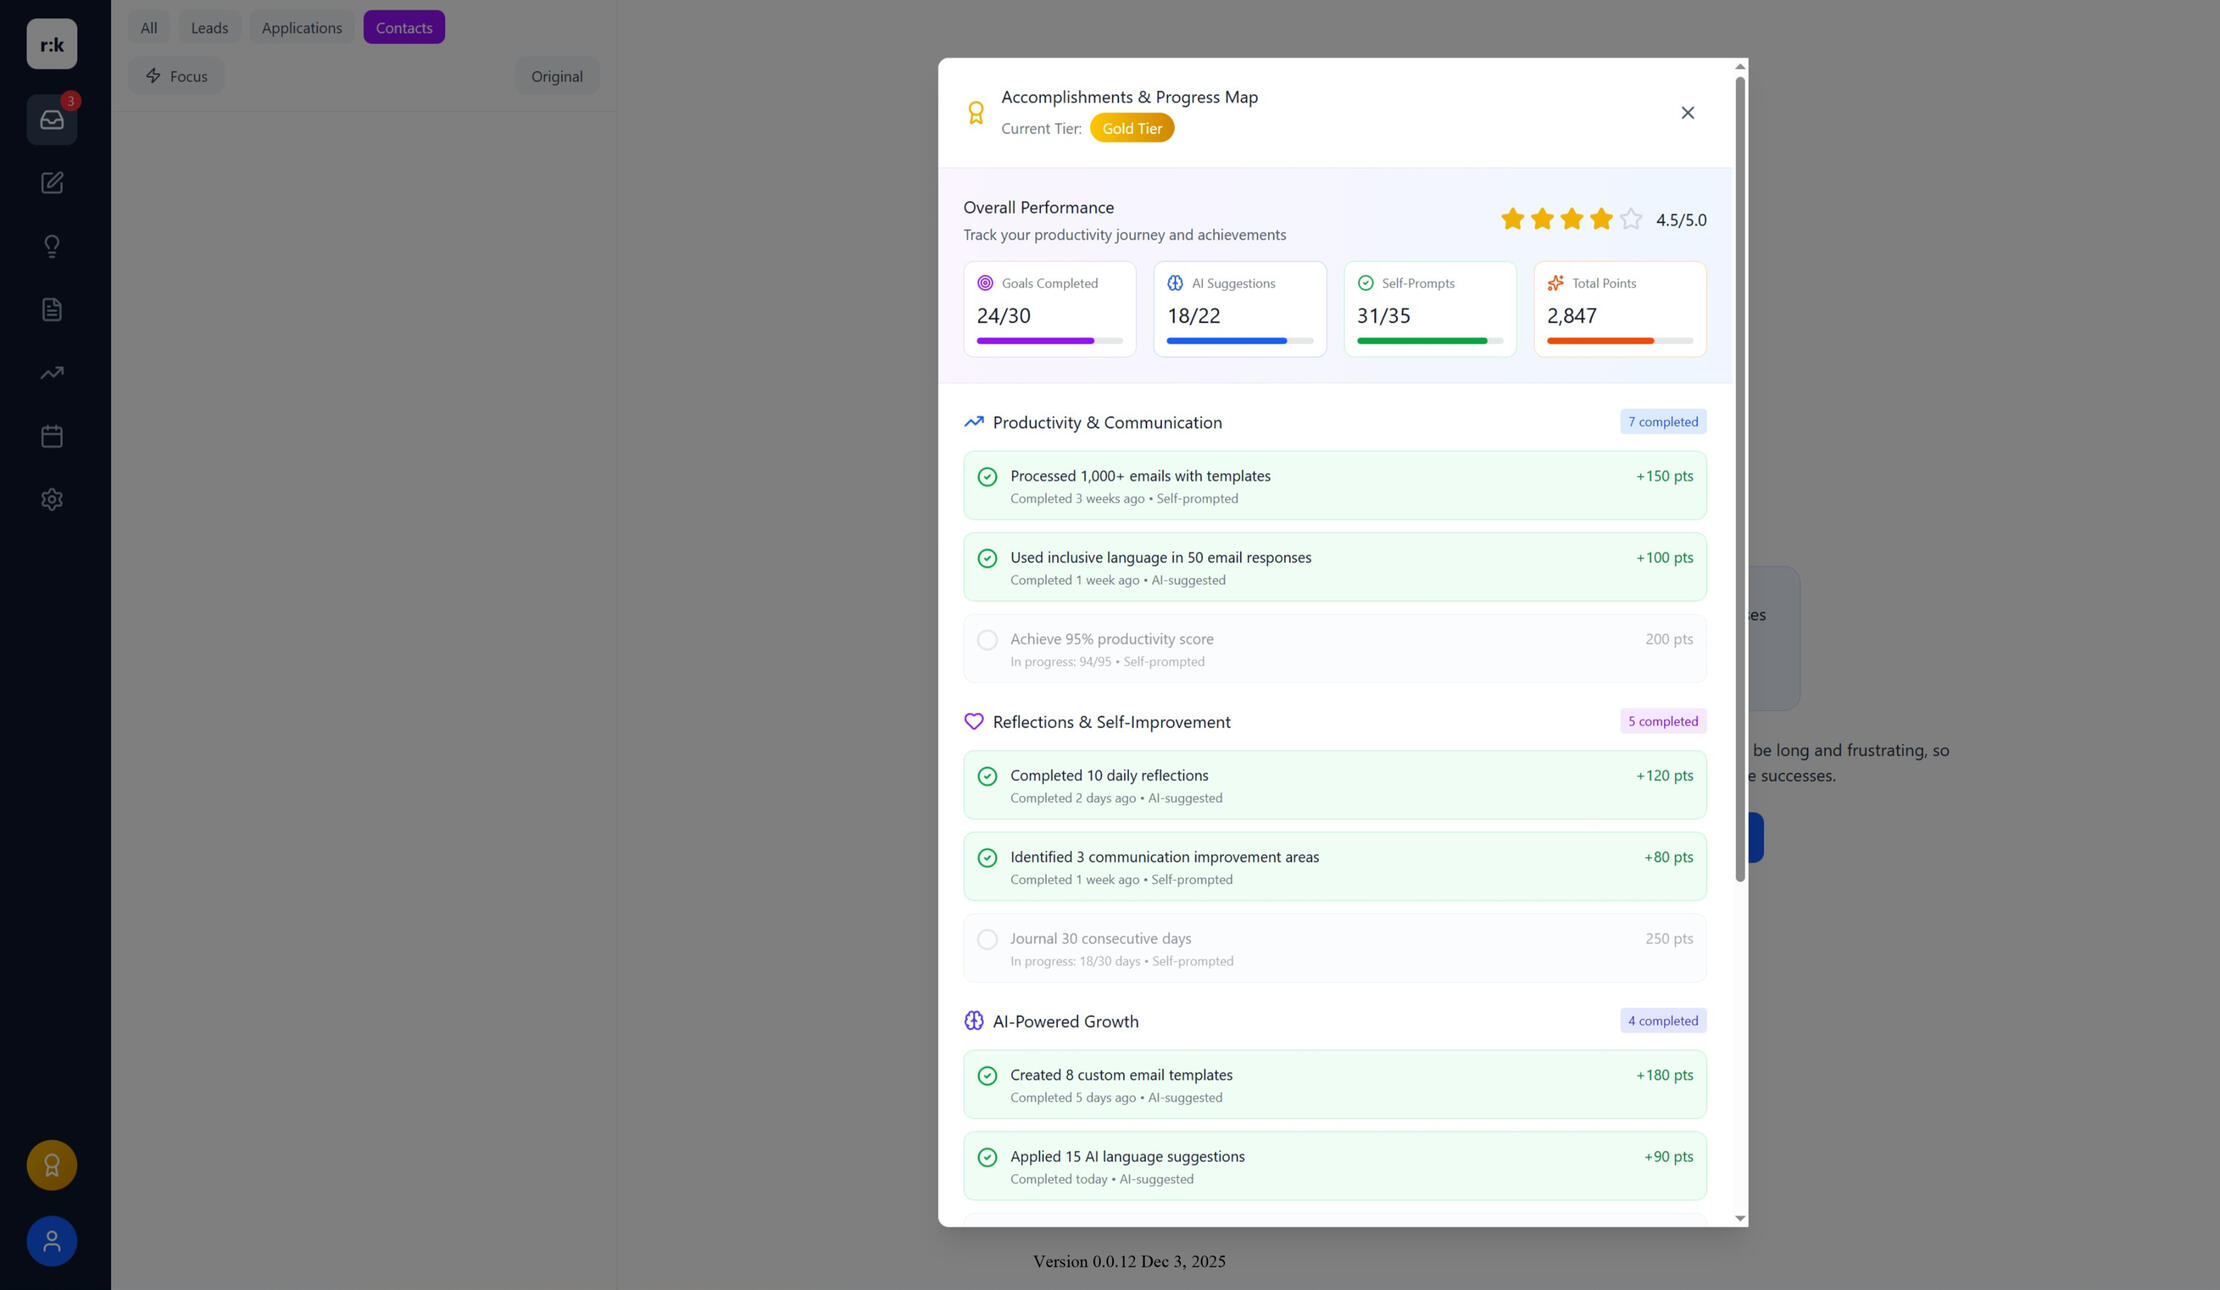Click the Focus button

click(x=176, y=76)
